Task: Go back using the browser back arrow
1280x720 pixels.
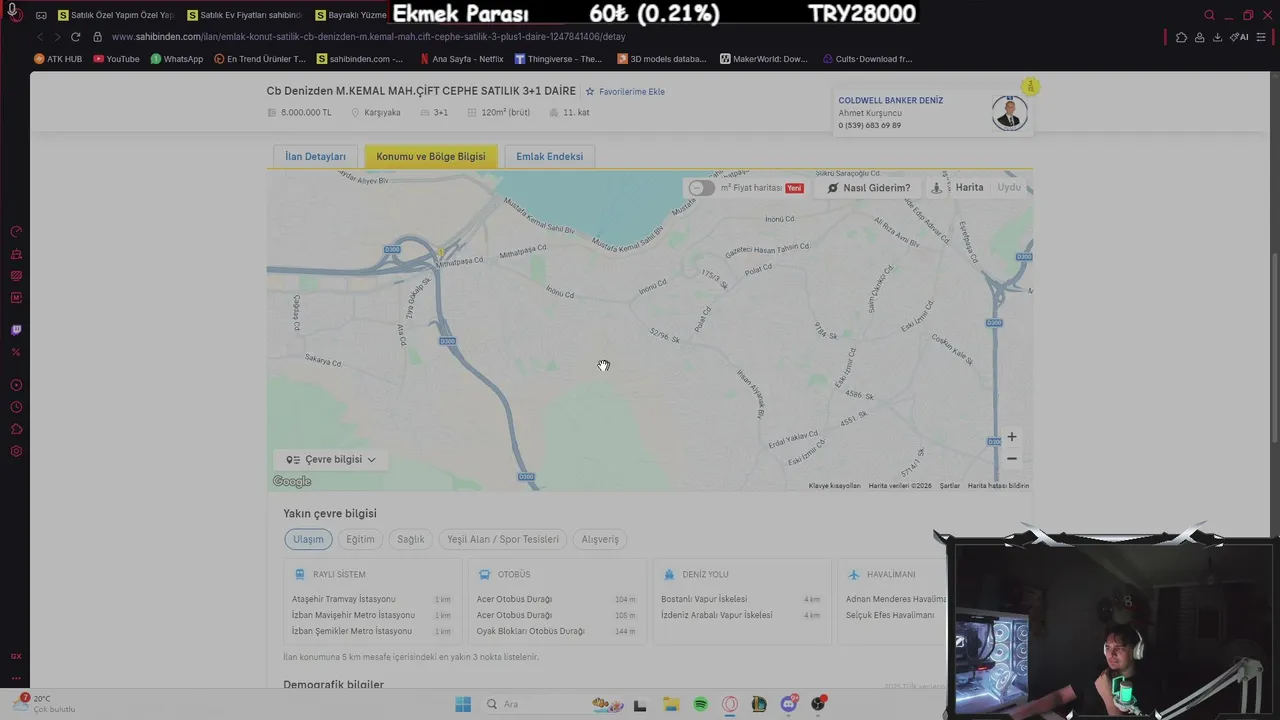Action: click(40, 37)
